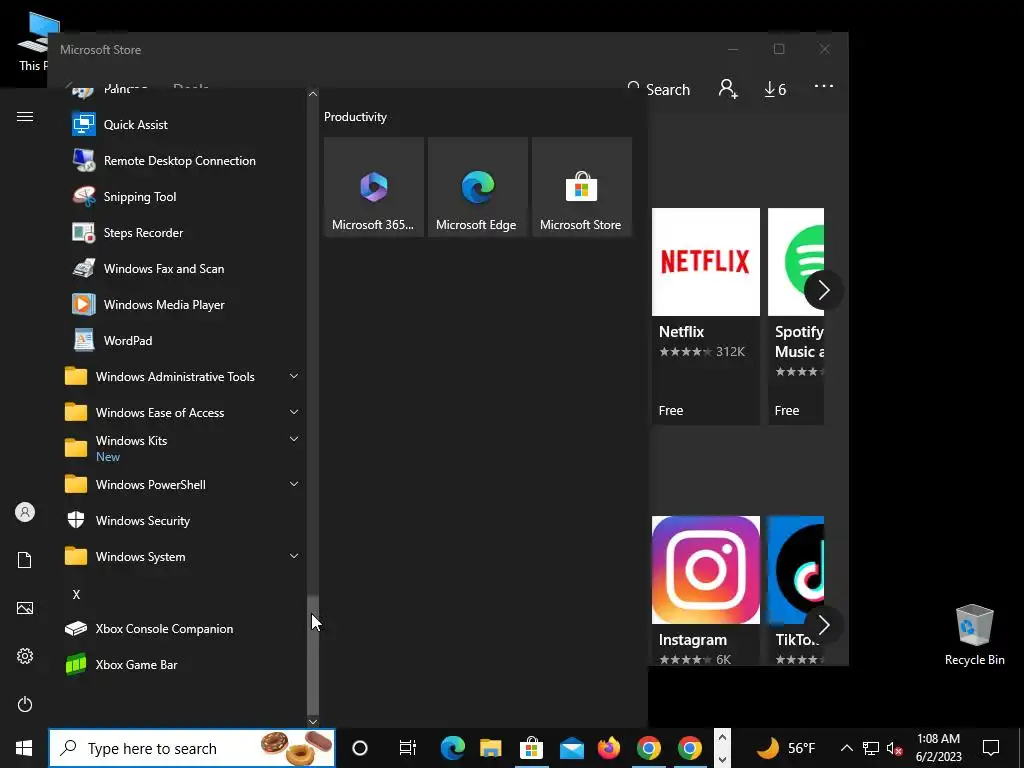Expand the Windows Ease of Access folder
This screenshot has width=1024, height=768.
tap(183, 412)
